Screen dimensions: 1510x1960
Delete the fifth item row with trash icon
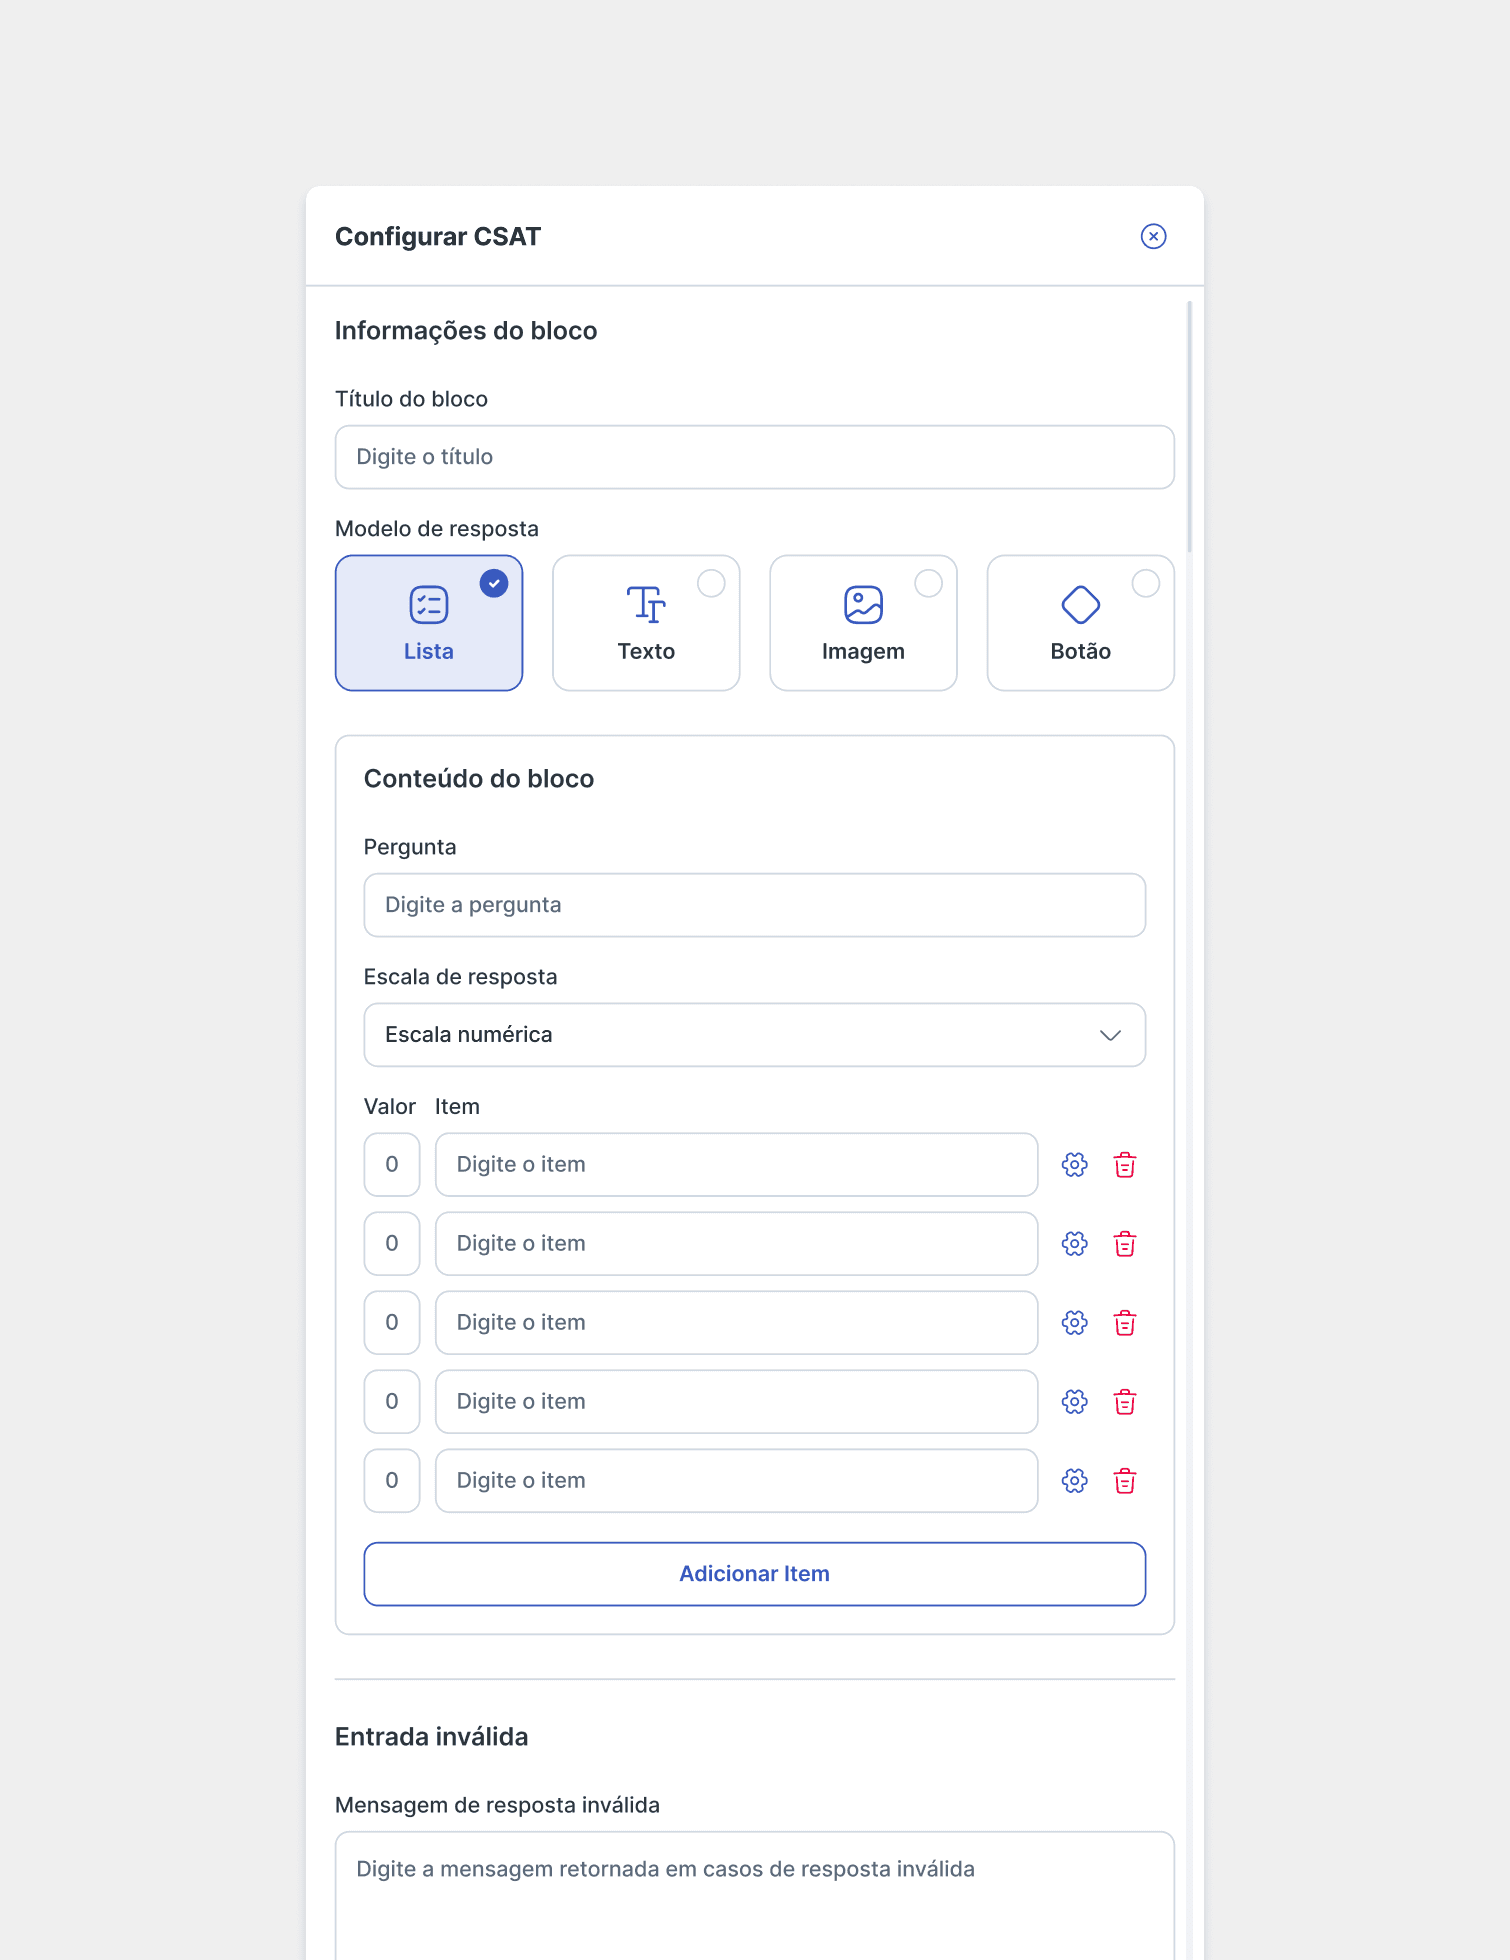(x=1125, y=1481)
